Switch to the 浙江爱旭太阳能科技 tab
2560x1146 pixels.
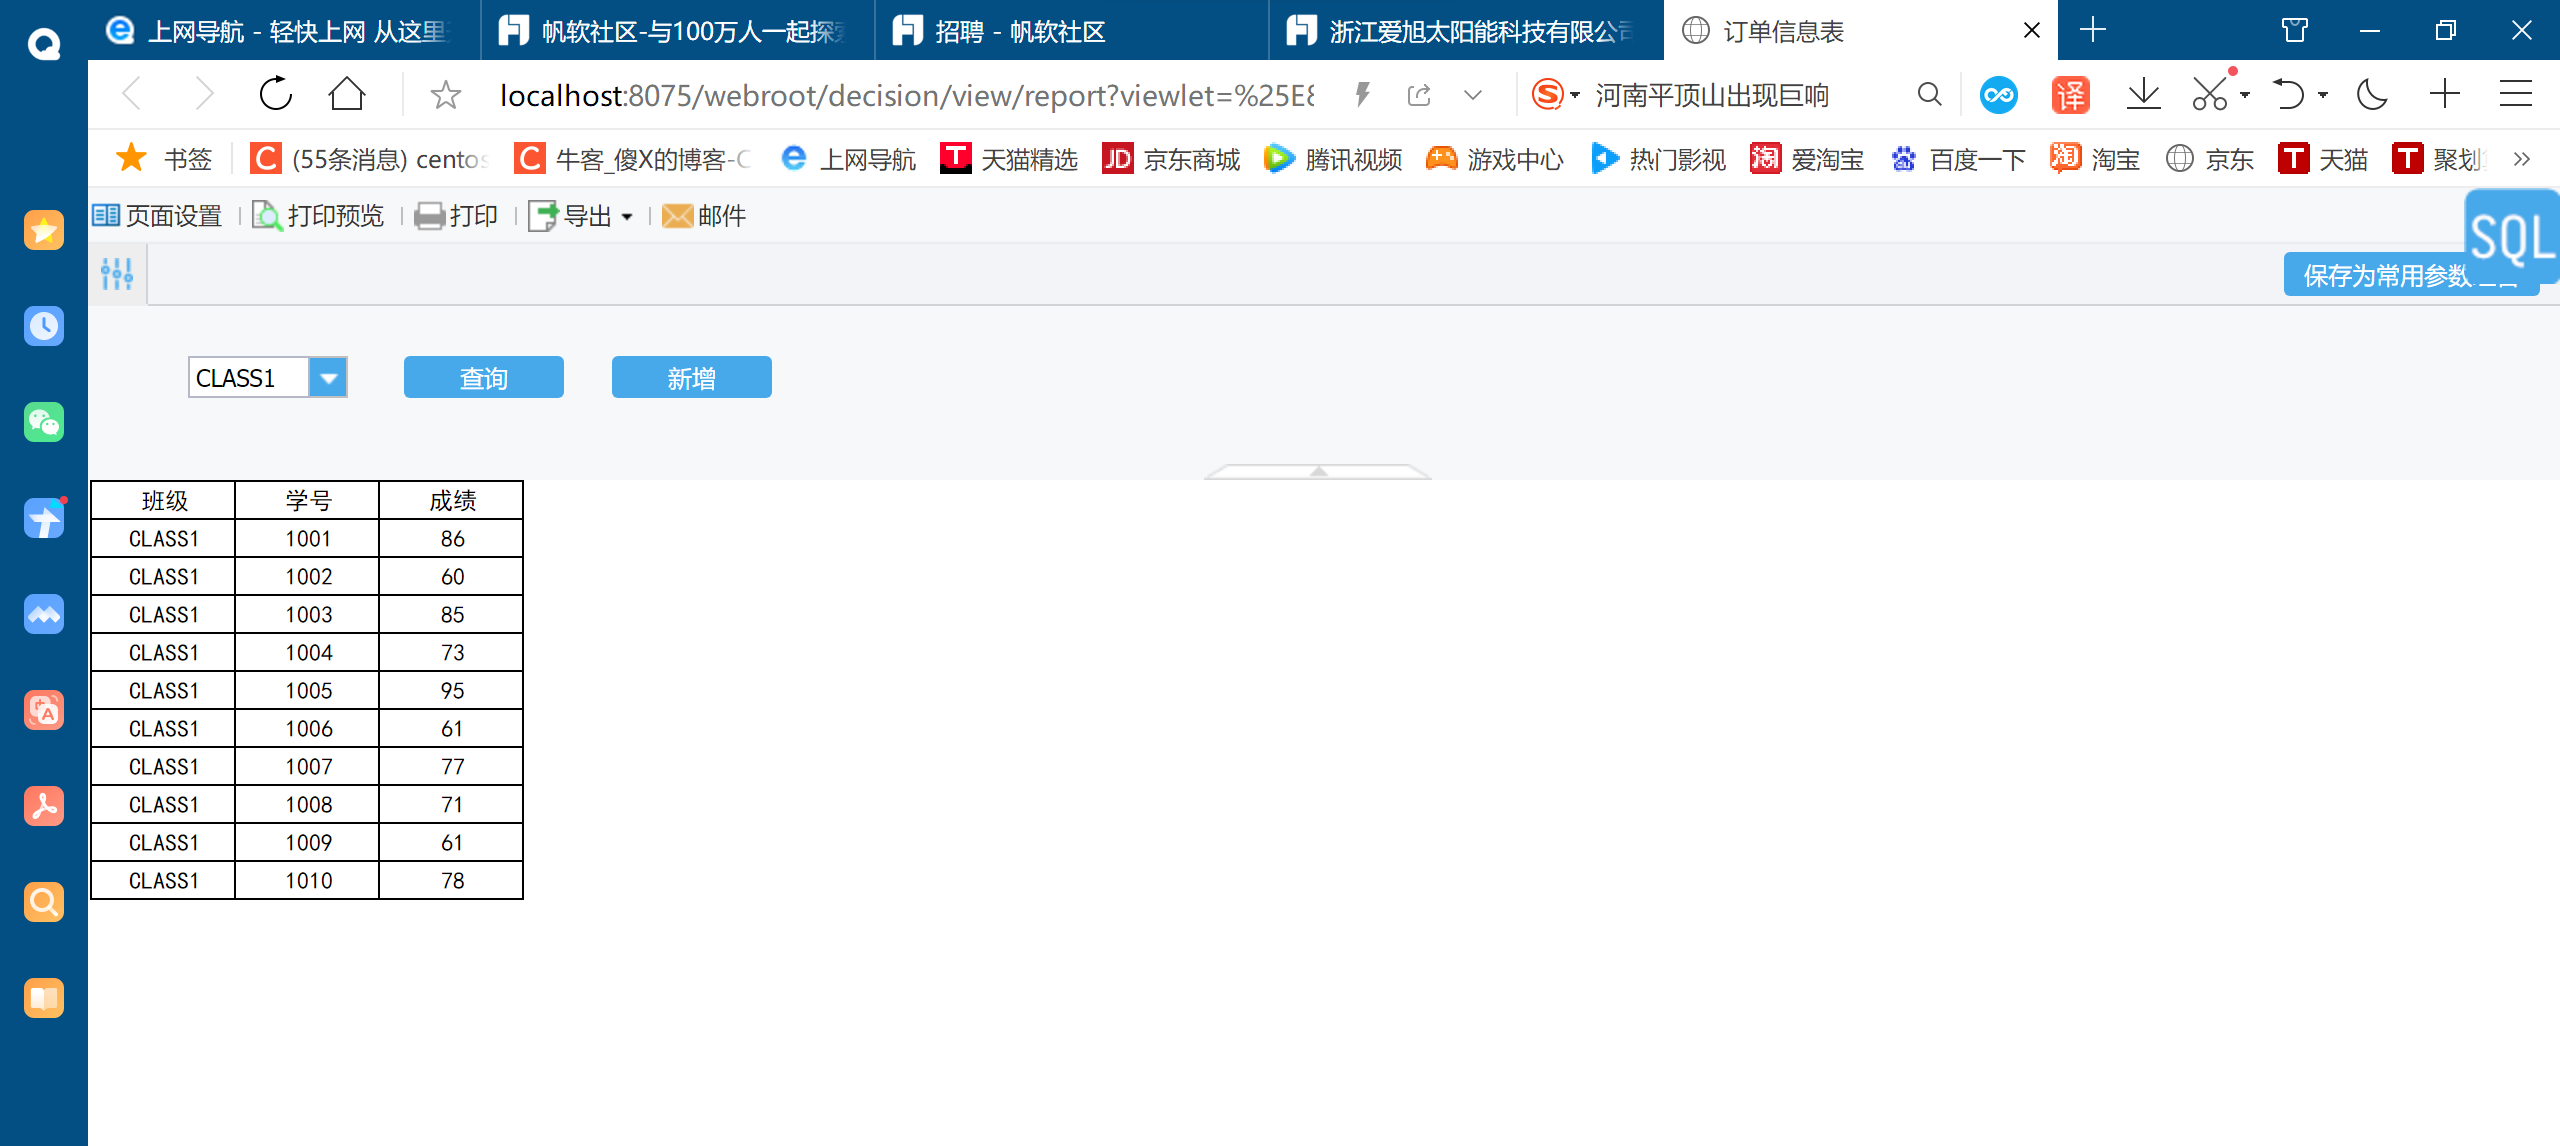tap(1466, 31)
